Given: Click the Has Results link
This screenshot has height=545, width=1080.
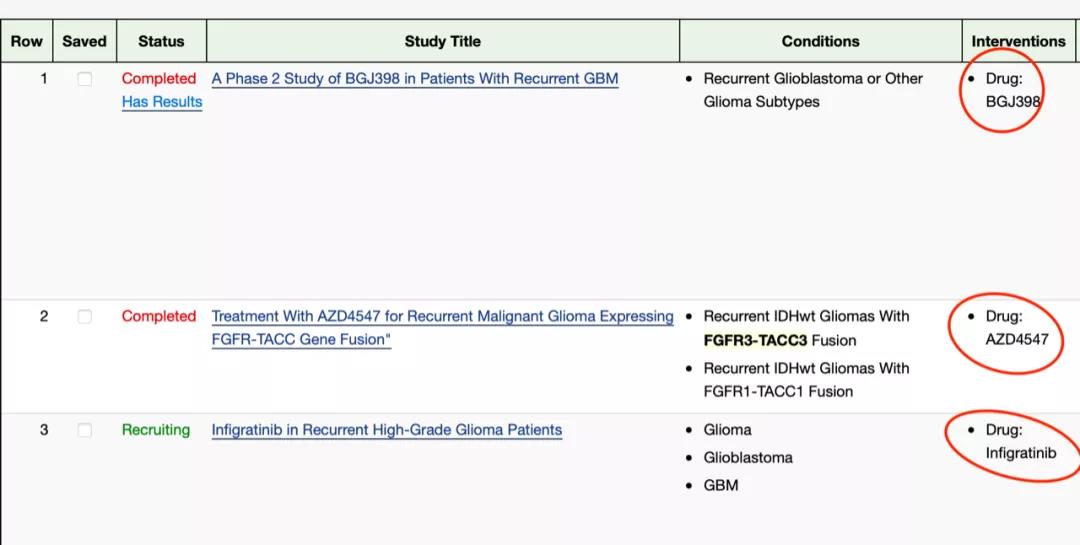Looking at the screenshot, I should point(162,102).
